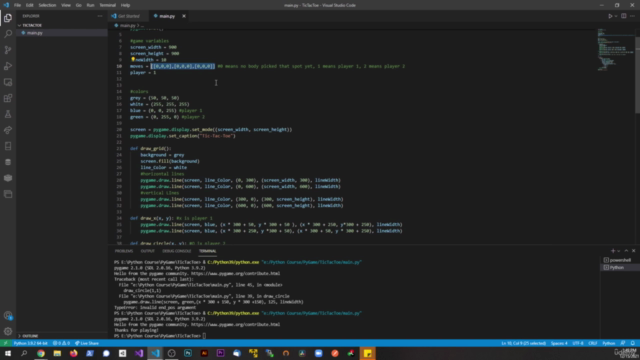Open the Manage gear settings icon

click(8, 331)
